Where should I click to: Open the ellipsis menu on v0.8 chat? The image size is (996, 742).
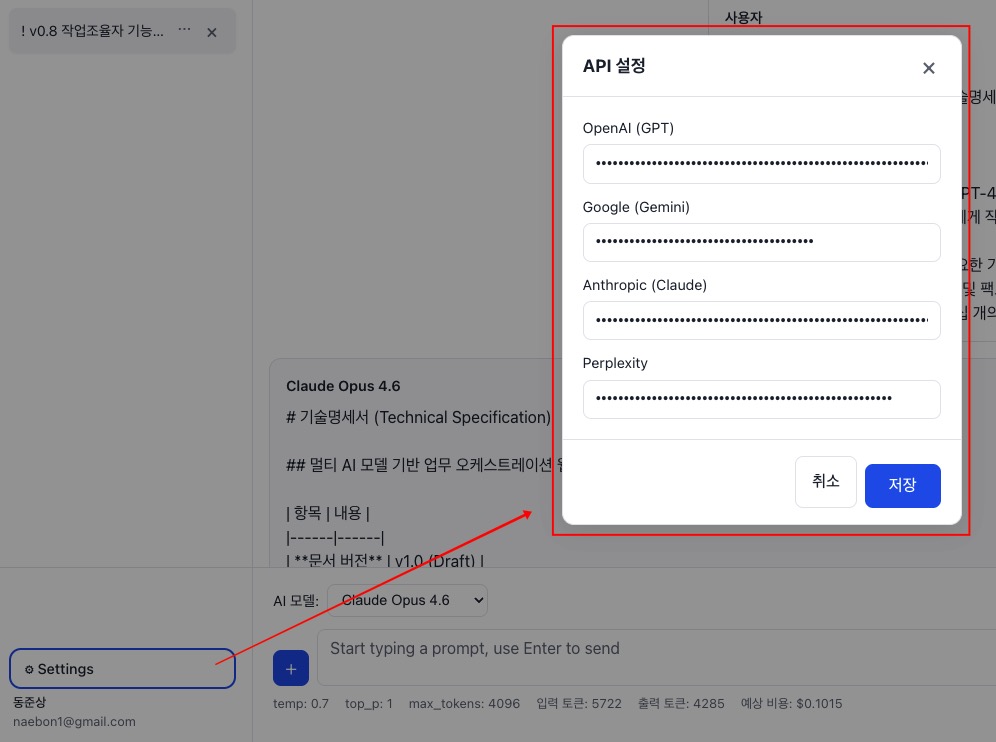(184, 31)
